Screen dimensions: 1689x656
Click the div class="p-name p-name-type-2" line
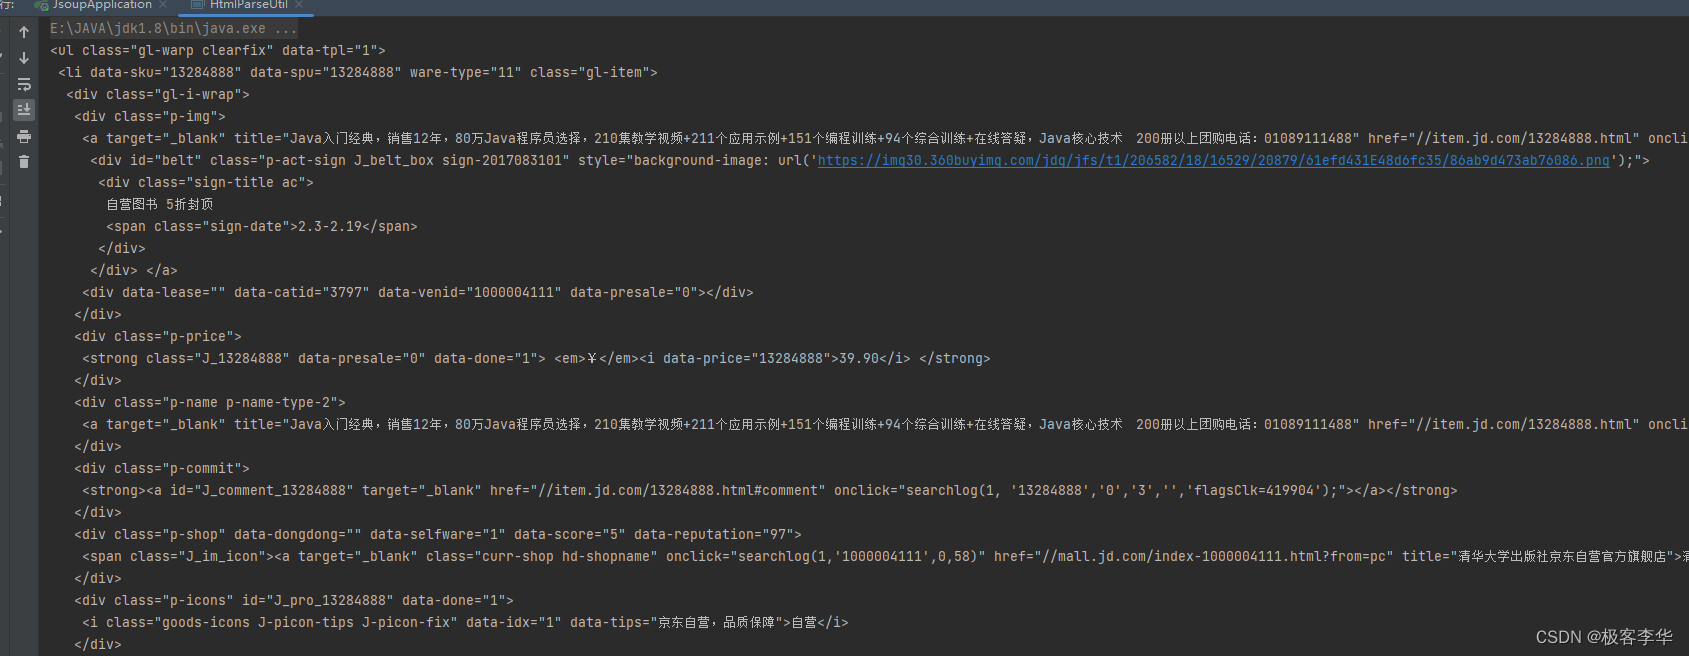210,402
